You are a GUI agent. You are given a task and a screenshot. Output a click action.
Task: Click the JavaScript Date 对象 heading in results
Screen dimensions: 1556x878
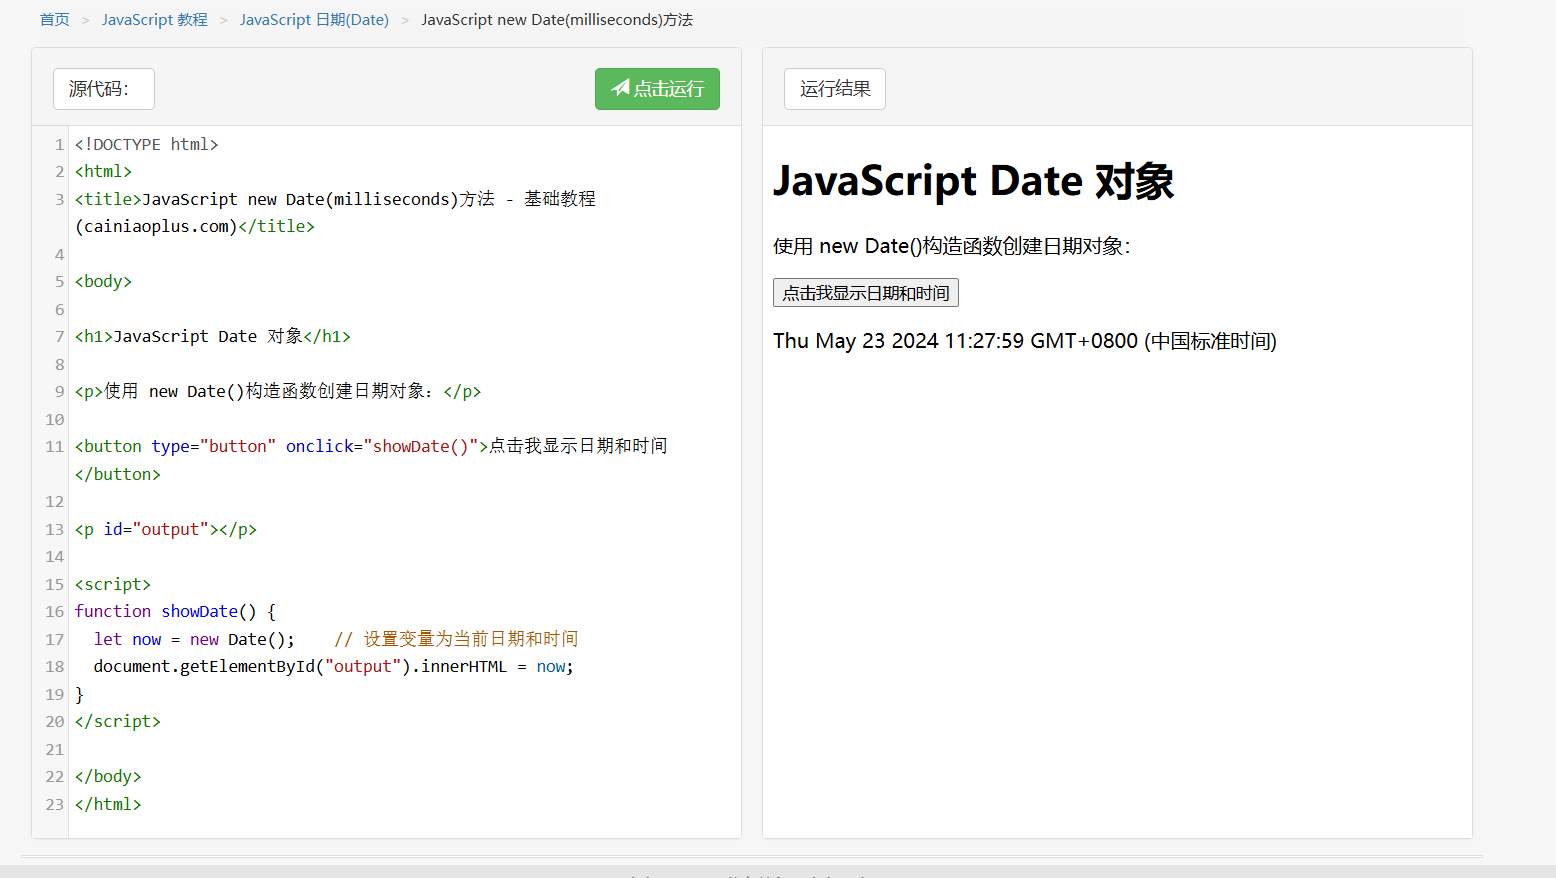[973, 181]
